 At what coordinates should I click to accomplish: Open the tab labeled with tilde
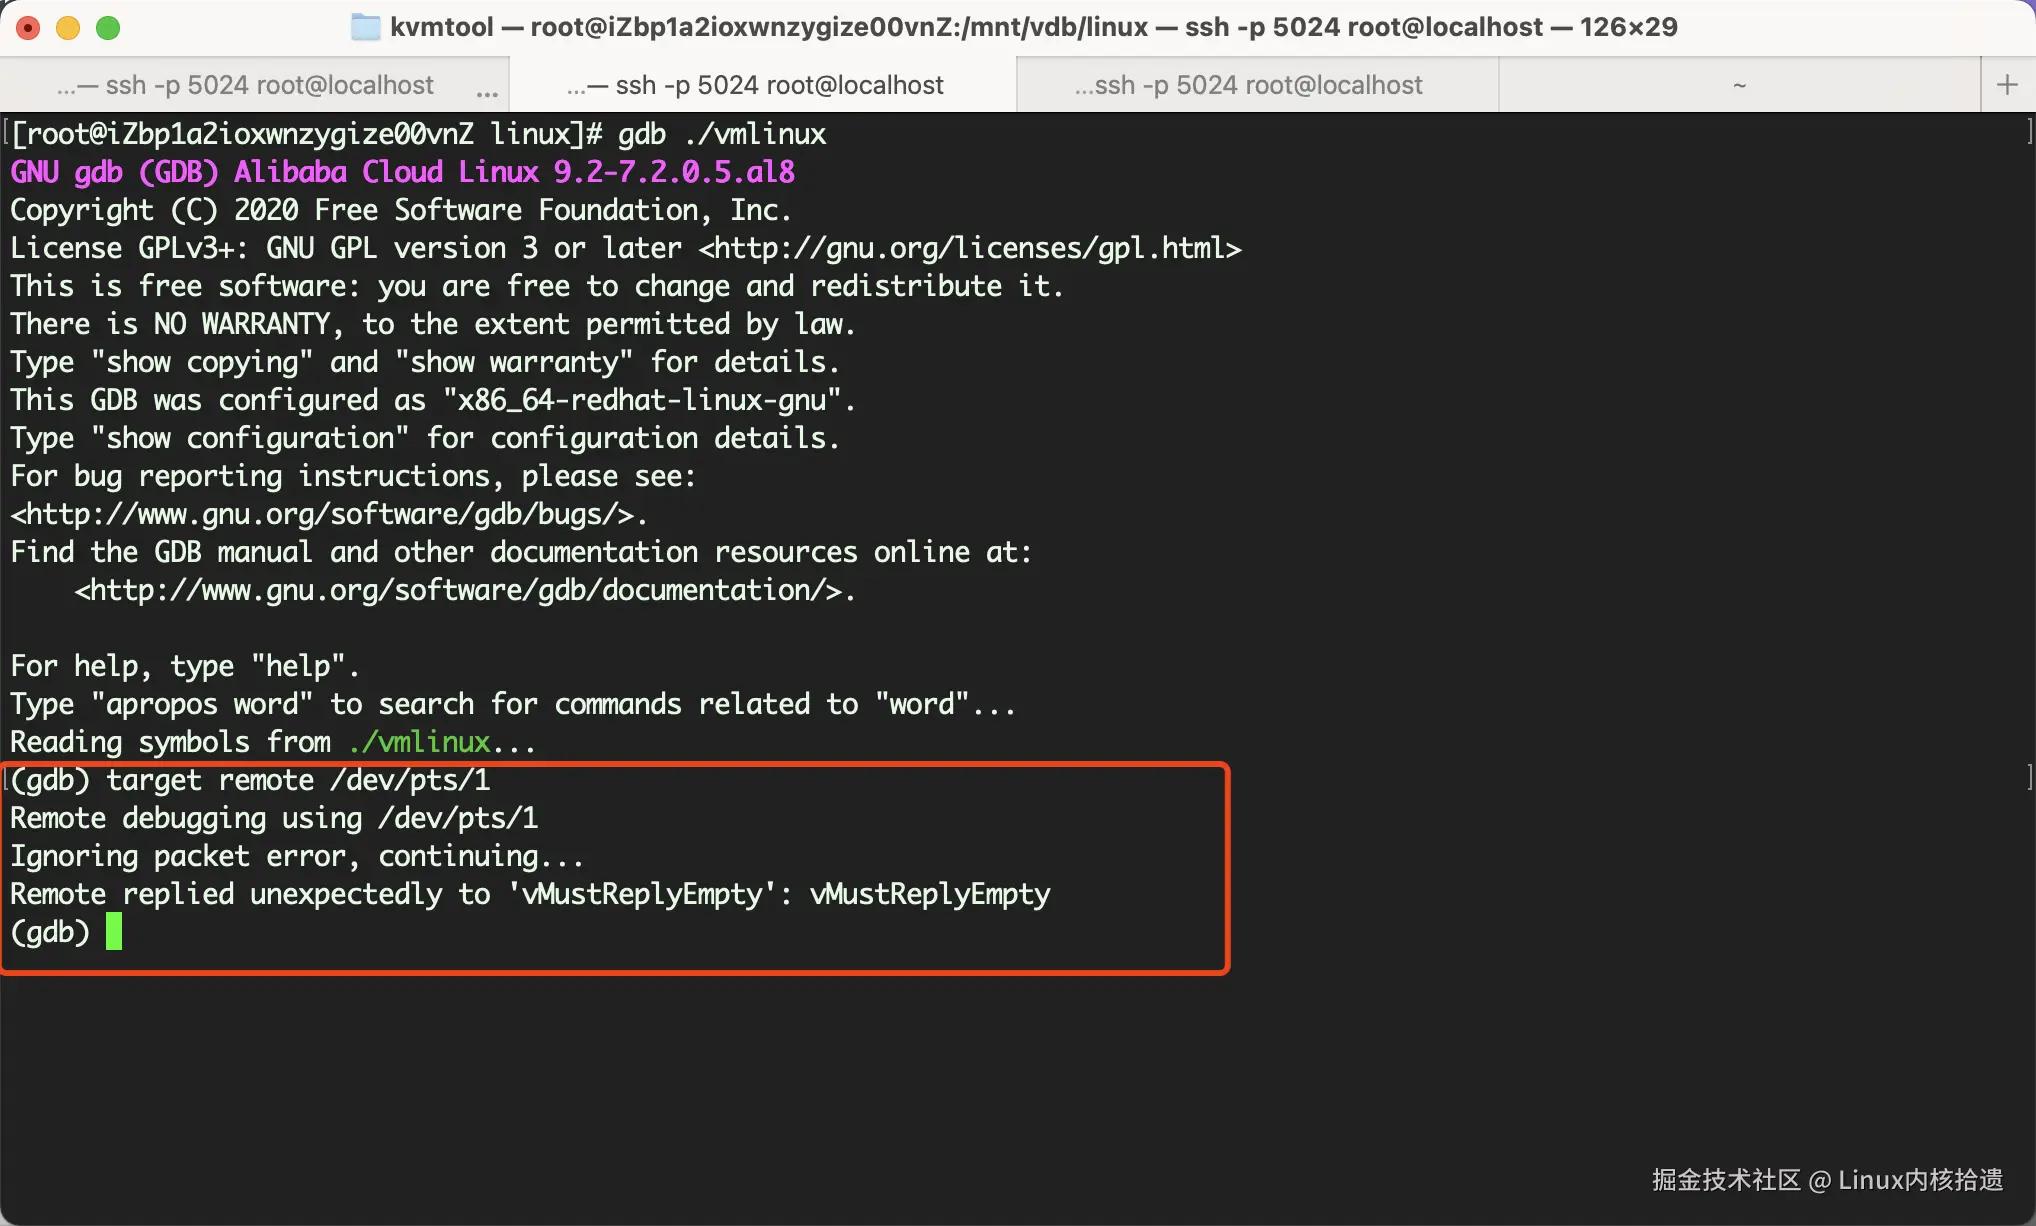click(1739, 85)
